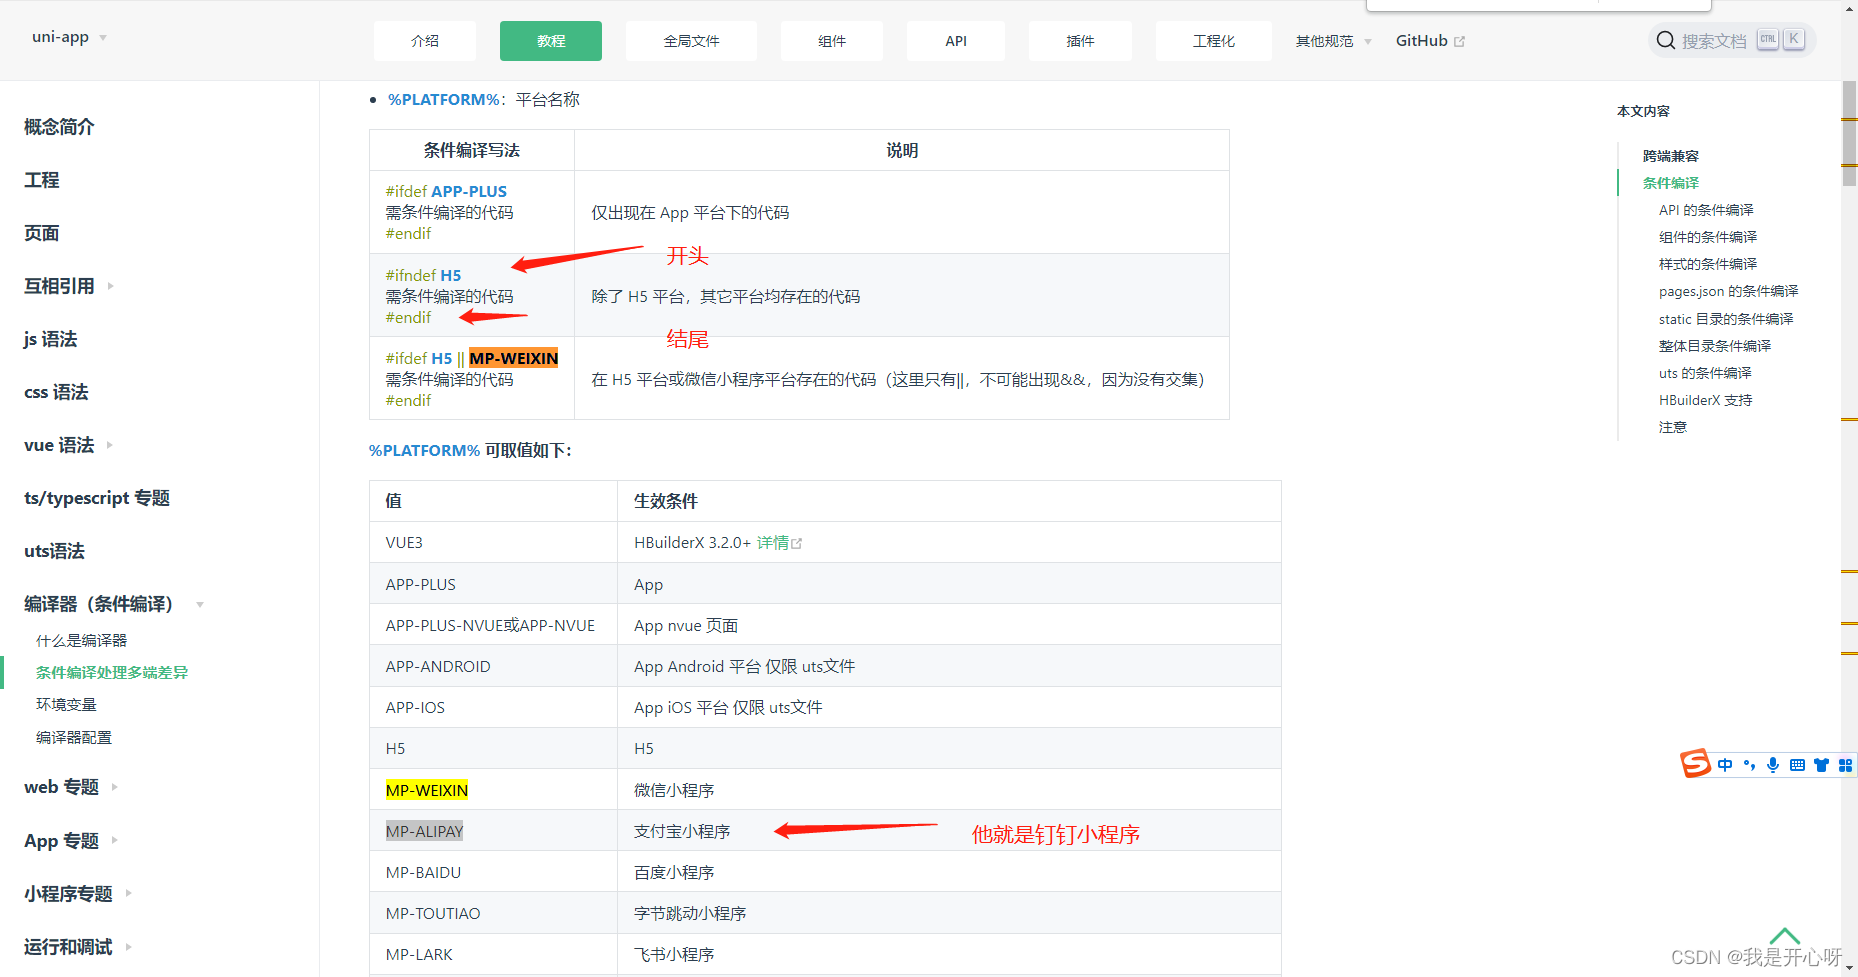
Task: Open ts/typescript 专题 in sidebar
Action: click(x=97, y=498)
